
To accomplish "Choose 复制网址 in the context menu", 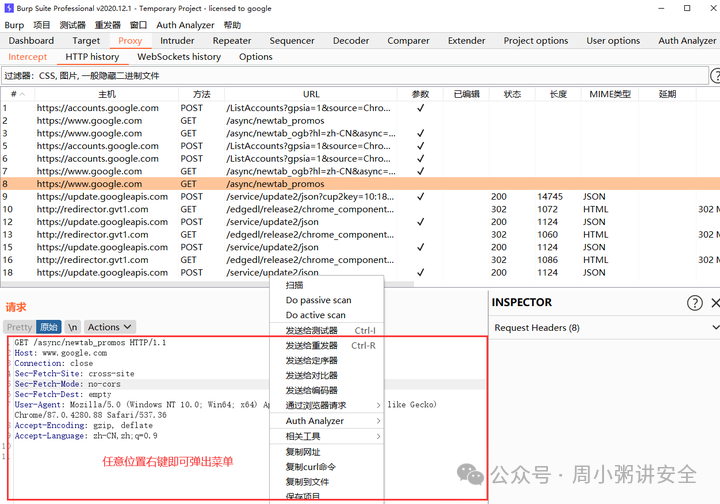I will pos(327,452).
